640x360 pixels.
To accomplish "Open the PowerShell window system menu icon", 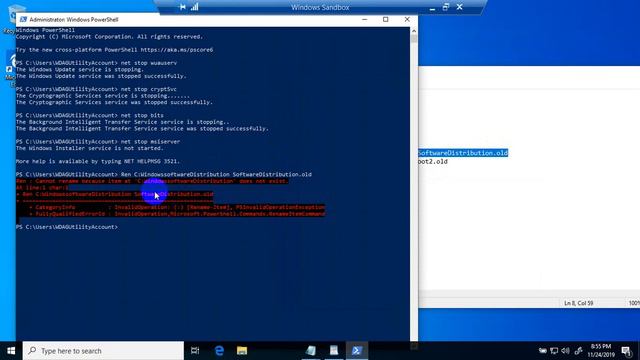I will pyautogui.click(x=23, y=19).
